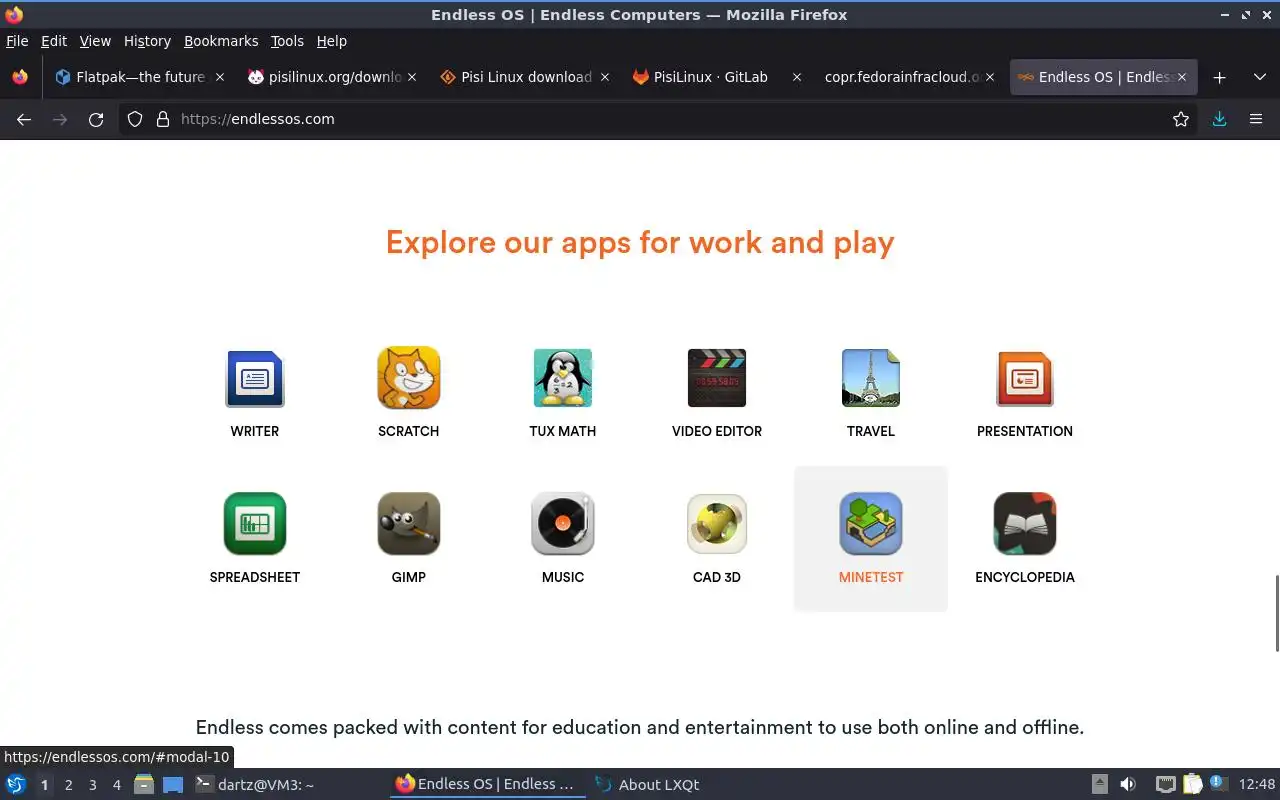
Task: Bookmark this page with the star
Action: click(x=1181, y=119)
